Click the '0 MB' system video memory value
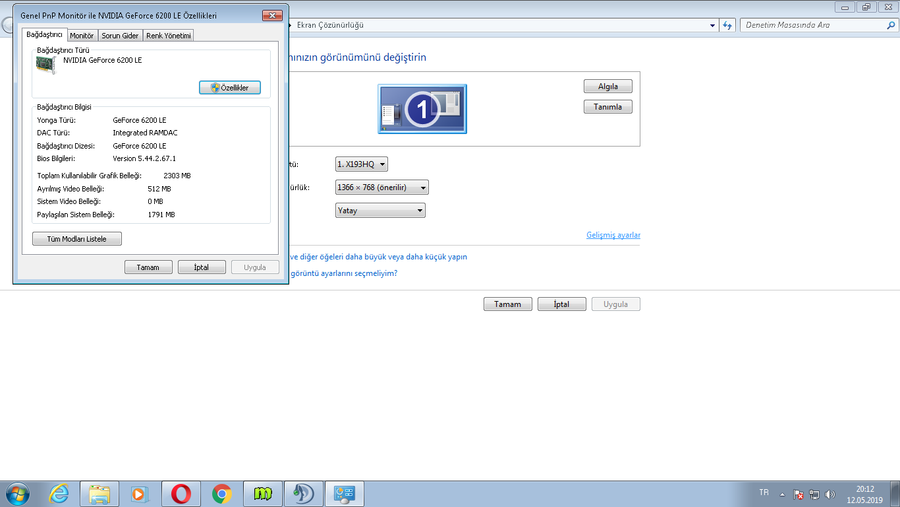Image resolution: width=900 pixels, height=507 pixels. [155, 202]
